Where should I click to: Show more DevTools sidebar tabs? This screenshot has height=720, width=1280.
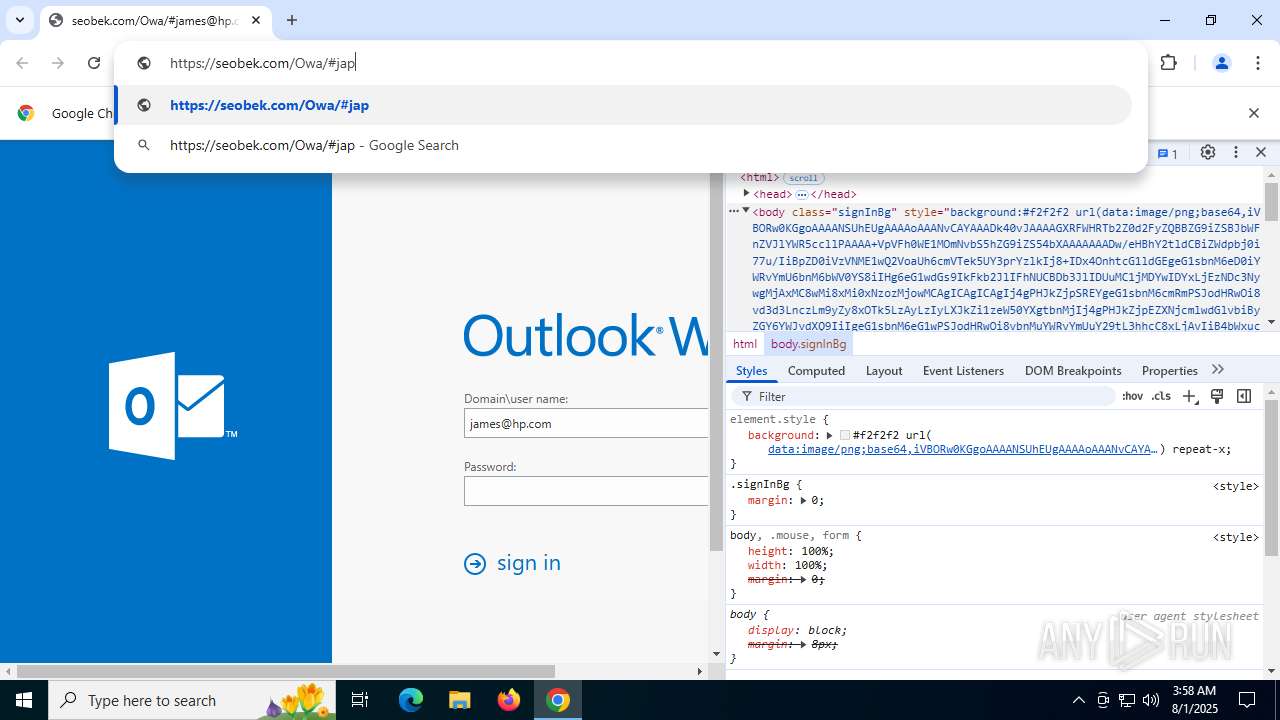pyautogui.click(x=1217, y=370)
